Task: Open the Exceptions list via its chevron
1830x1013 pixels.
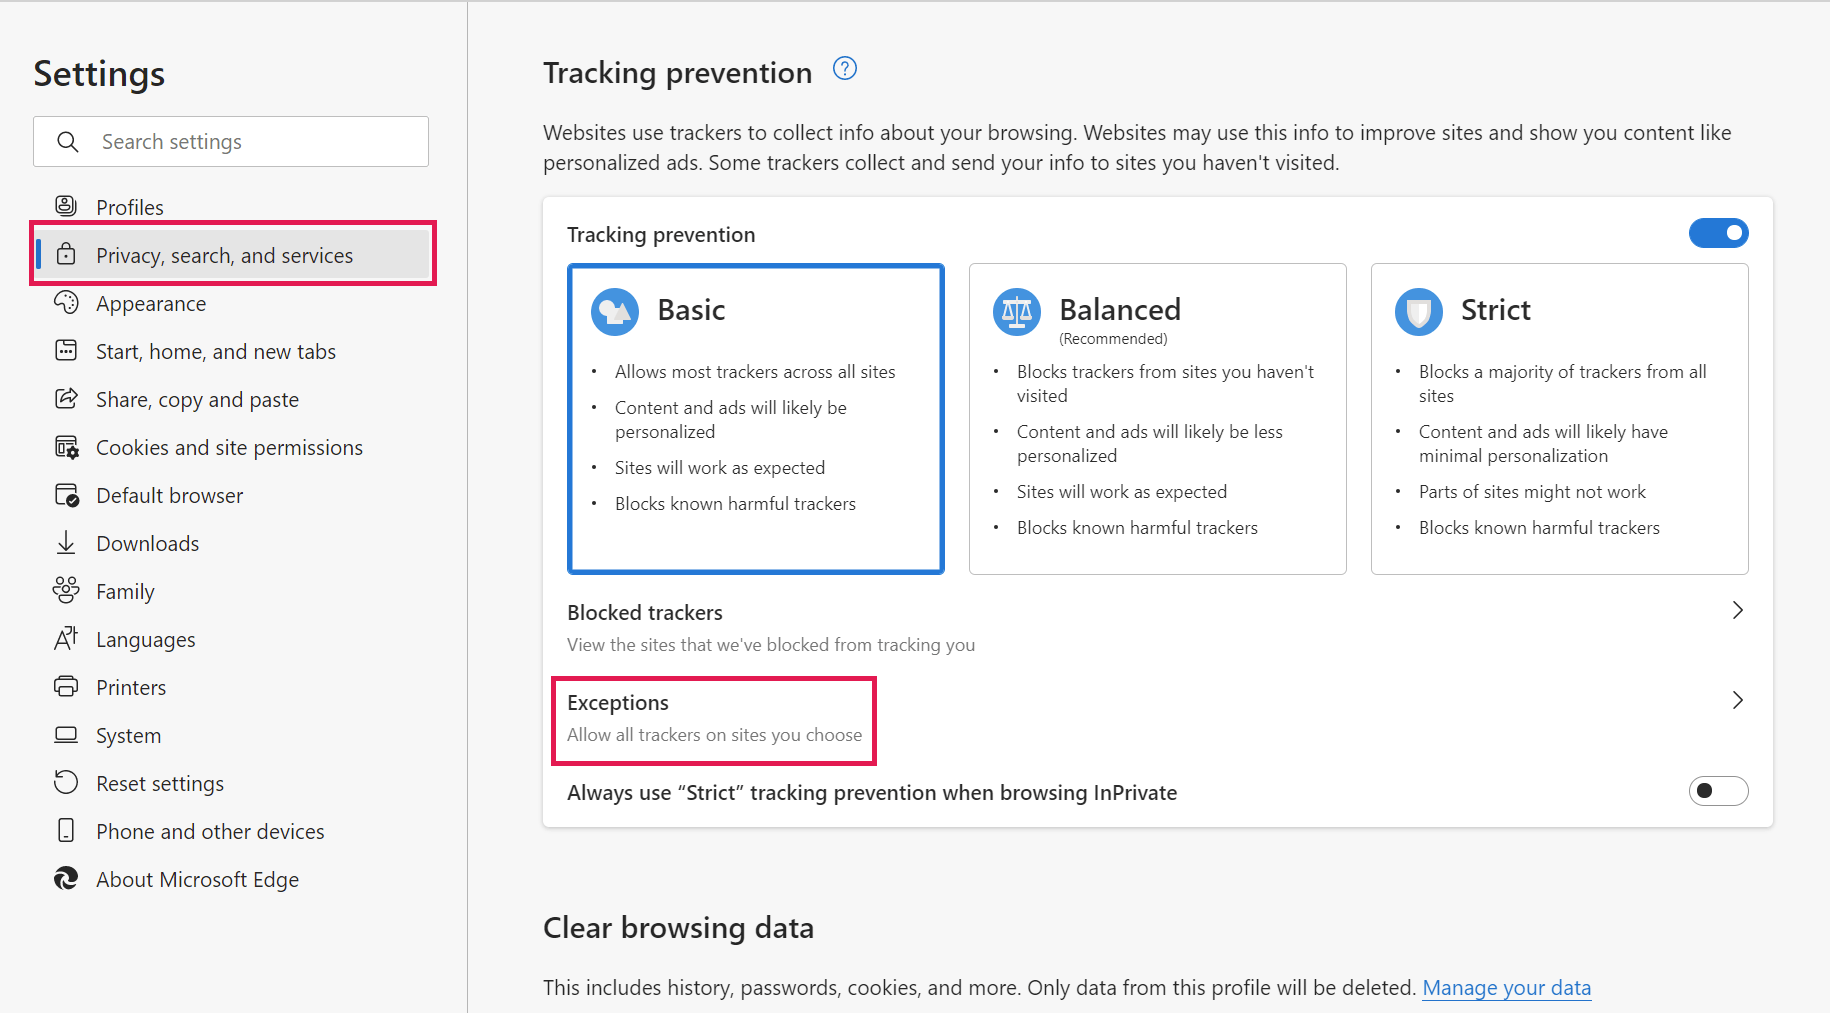Action: point(1737,700)
